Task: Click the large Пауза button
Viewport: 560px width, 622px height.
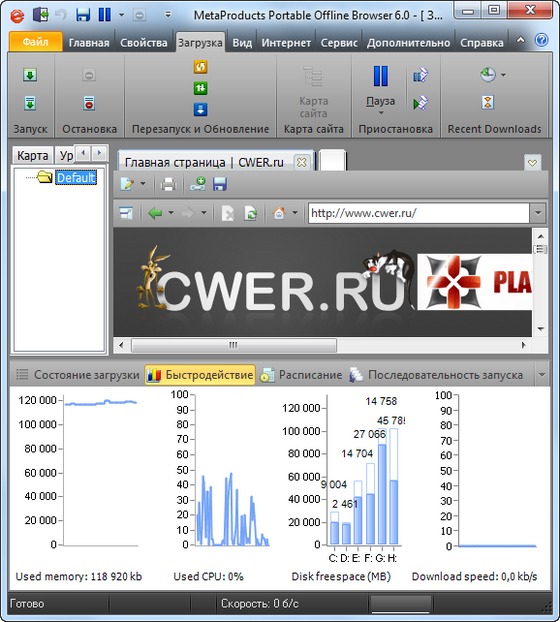Action: pyautogui.click(x=380, y=86)
